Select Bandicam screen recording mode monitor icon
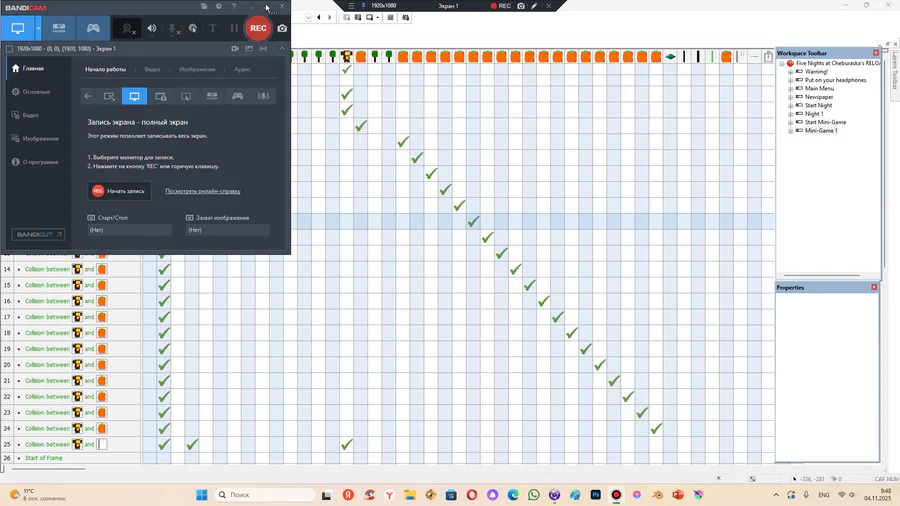The height and width of the screenshot is (506, 900). tap(18, 28)
